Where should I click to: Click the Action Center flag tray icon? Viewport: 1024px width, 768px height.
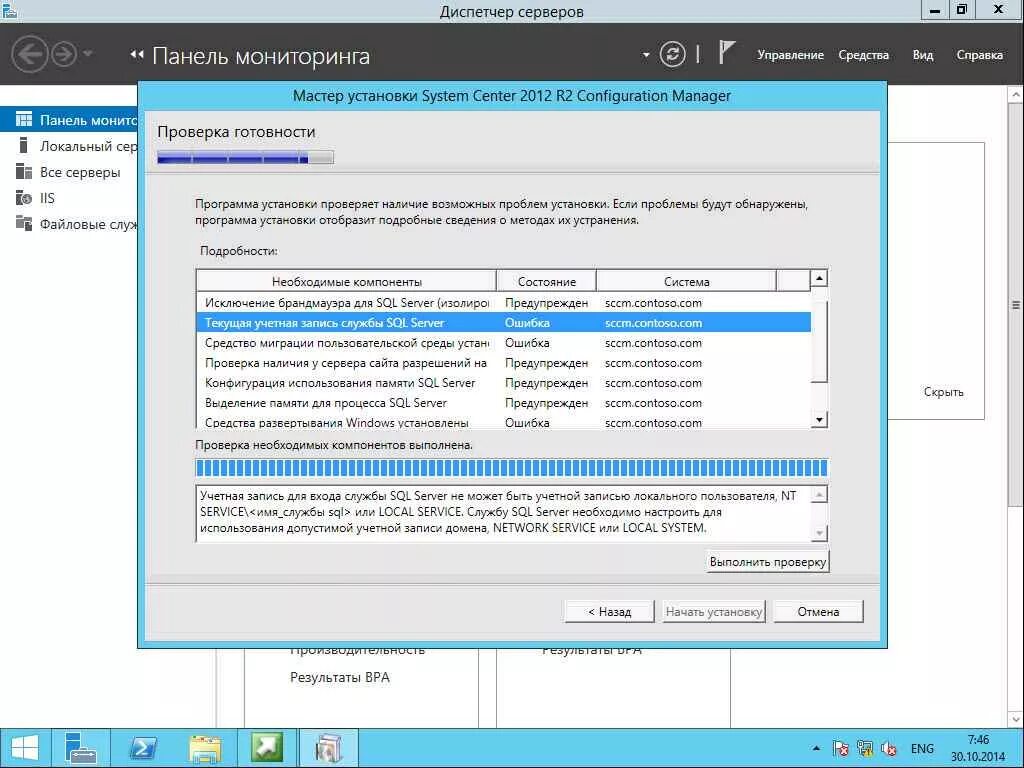click(840, 748)
